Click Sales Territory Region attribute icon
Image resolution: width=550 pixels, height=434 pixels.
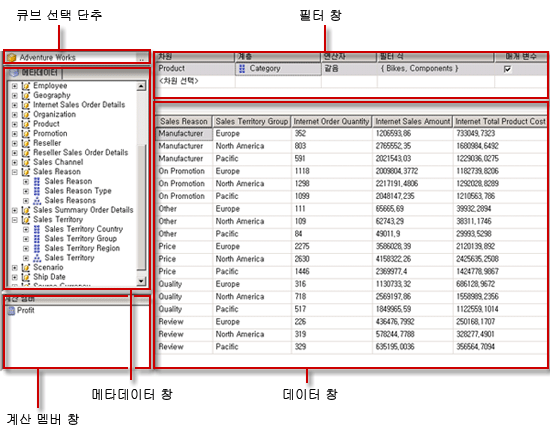[x=37, y=248]
